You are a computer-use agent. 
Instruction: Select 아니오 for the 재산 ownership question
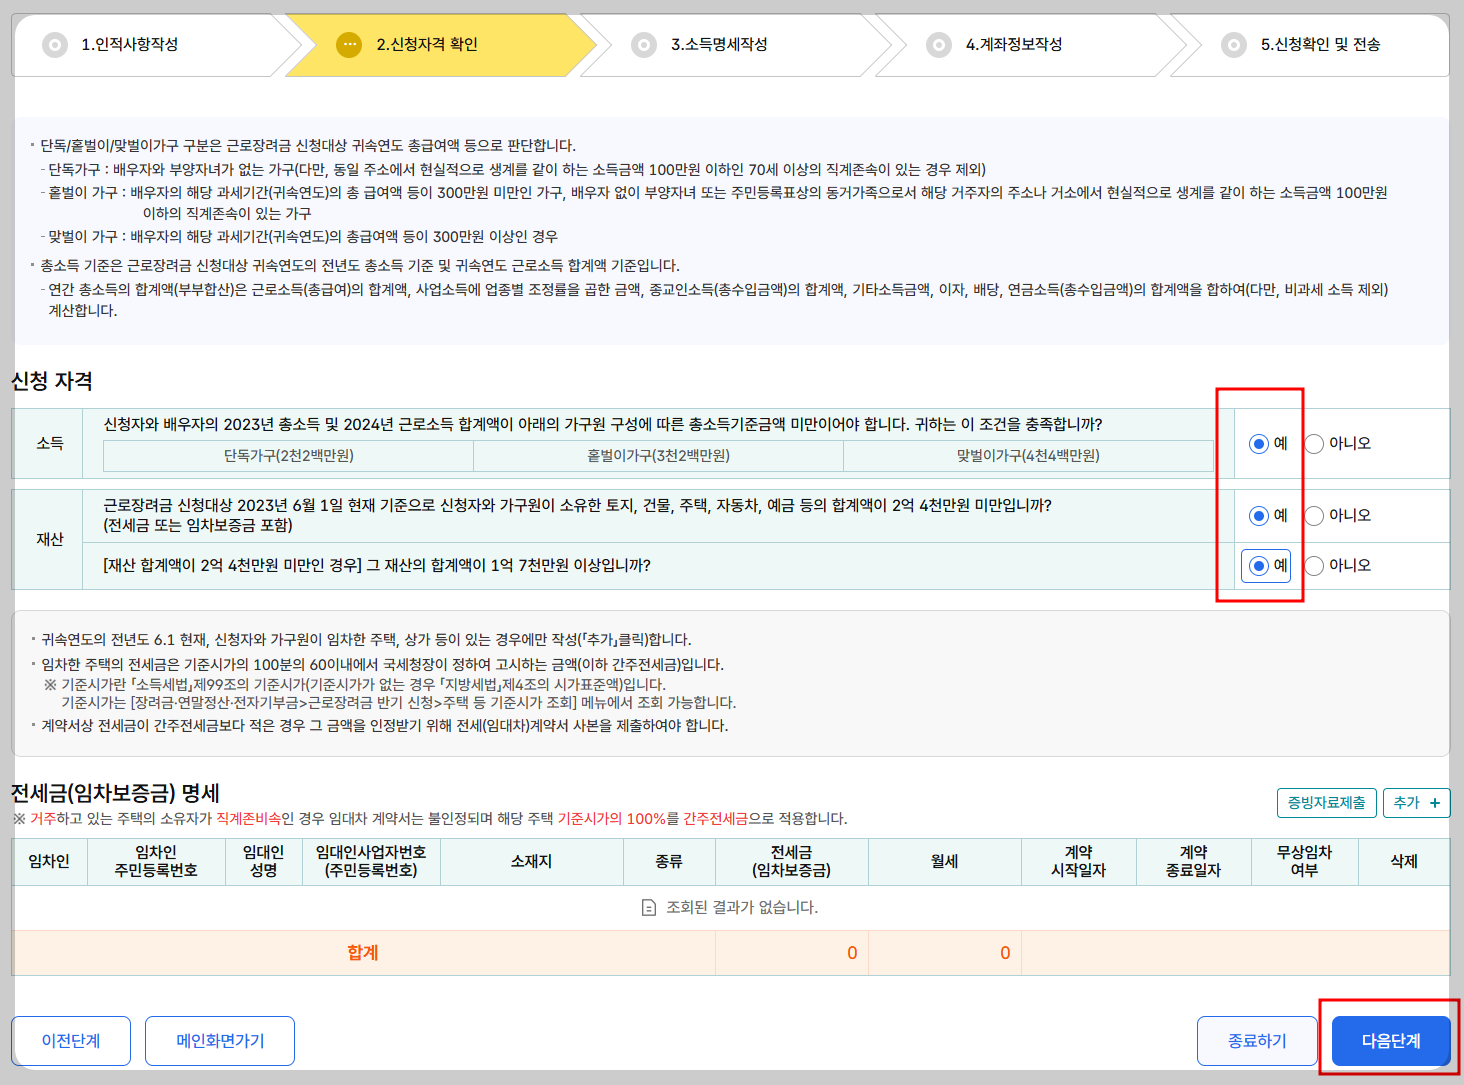point(1313,515)
